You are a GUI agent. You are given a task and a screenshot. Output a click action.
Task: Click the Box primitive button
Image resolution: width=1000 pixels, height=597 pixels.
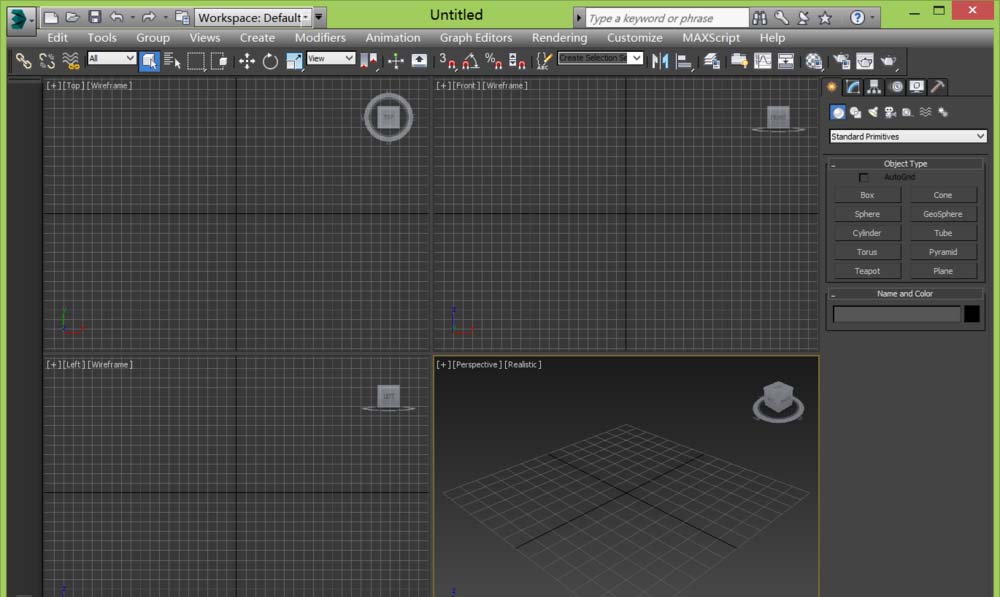867,195
